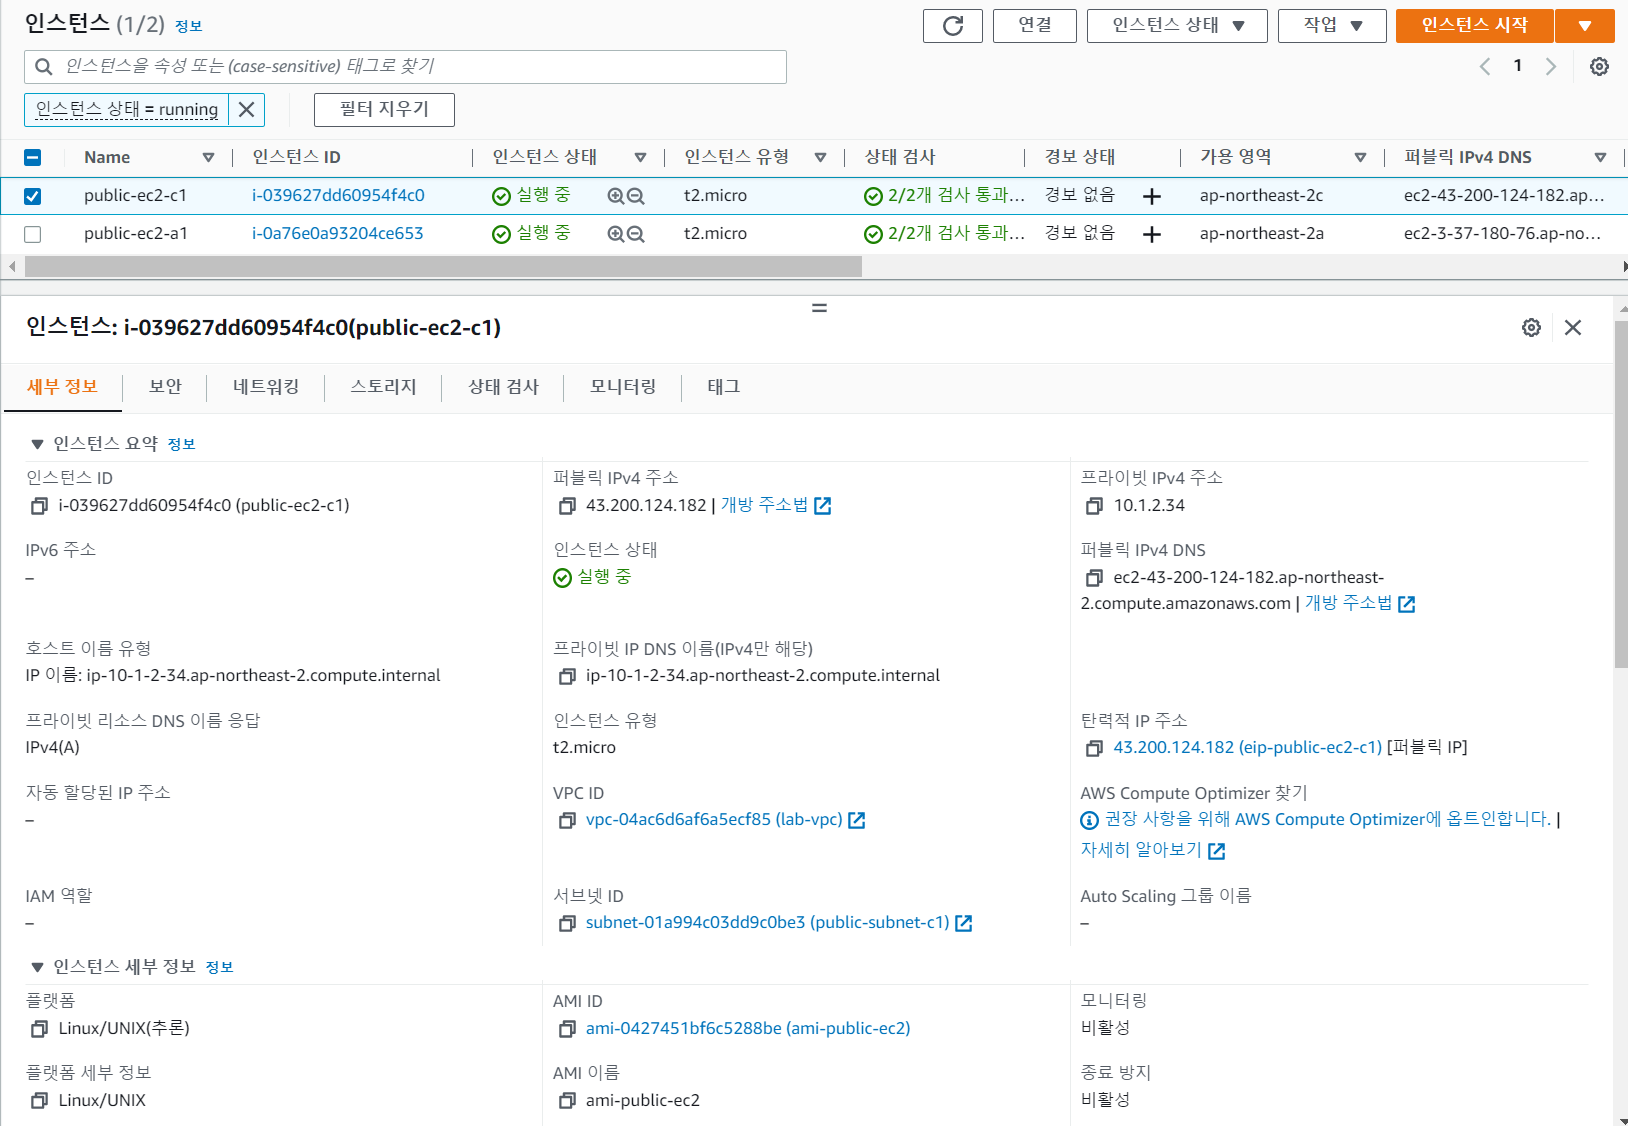Collapse the 인스턴스 요약 section
Screen dimensions: 1628x1126
(37, 443)
